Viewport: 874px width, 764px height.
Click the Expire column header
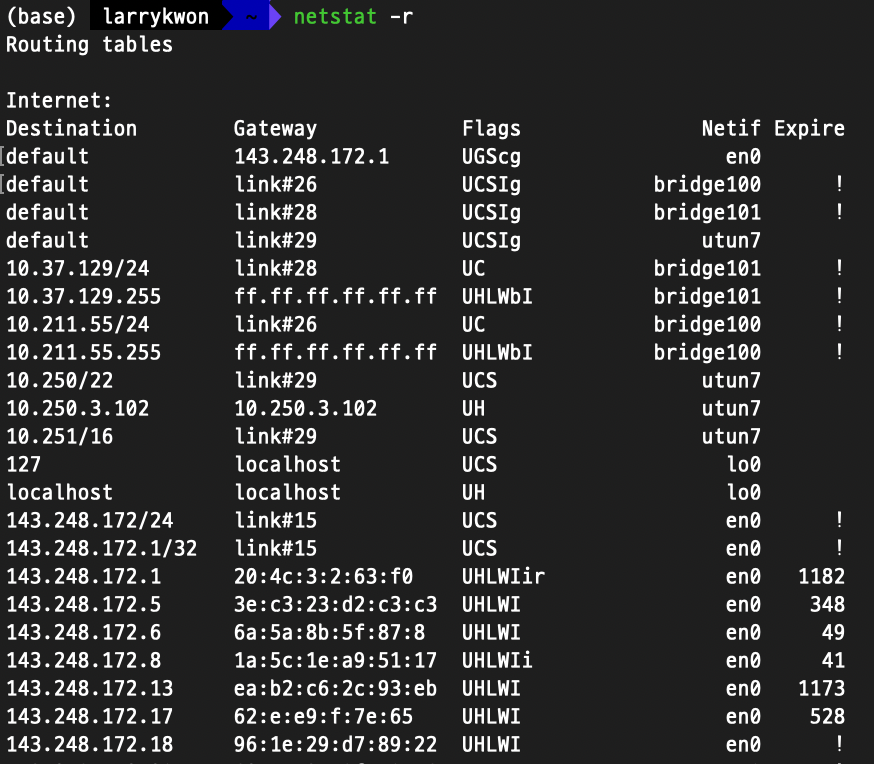coord(809,129)
